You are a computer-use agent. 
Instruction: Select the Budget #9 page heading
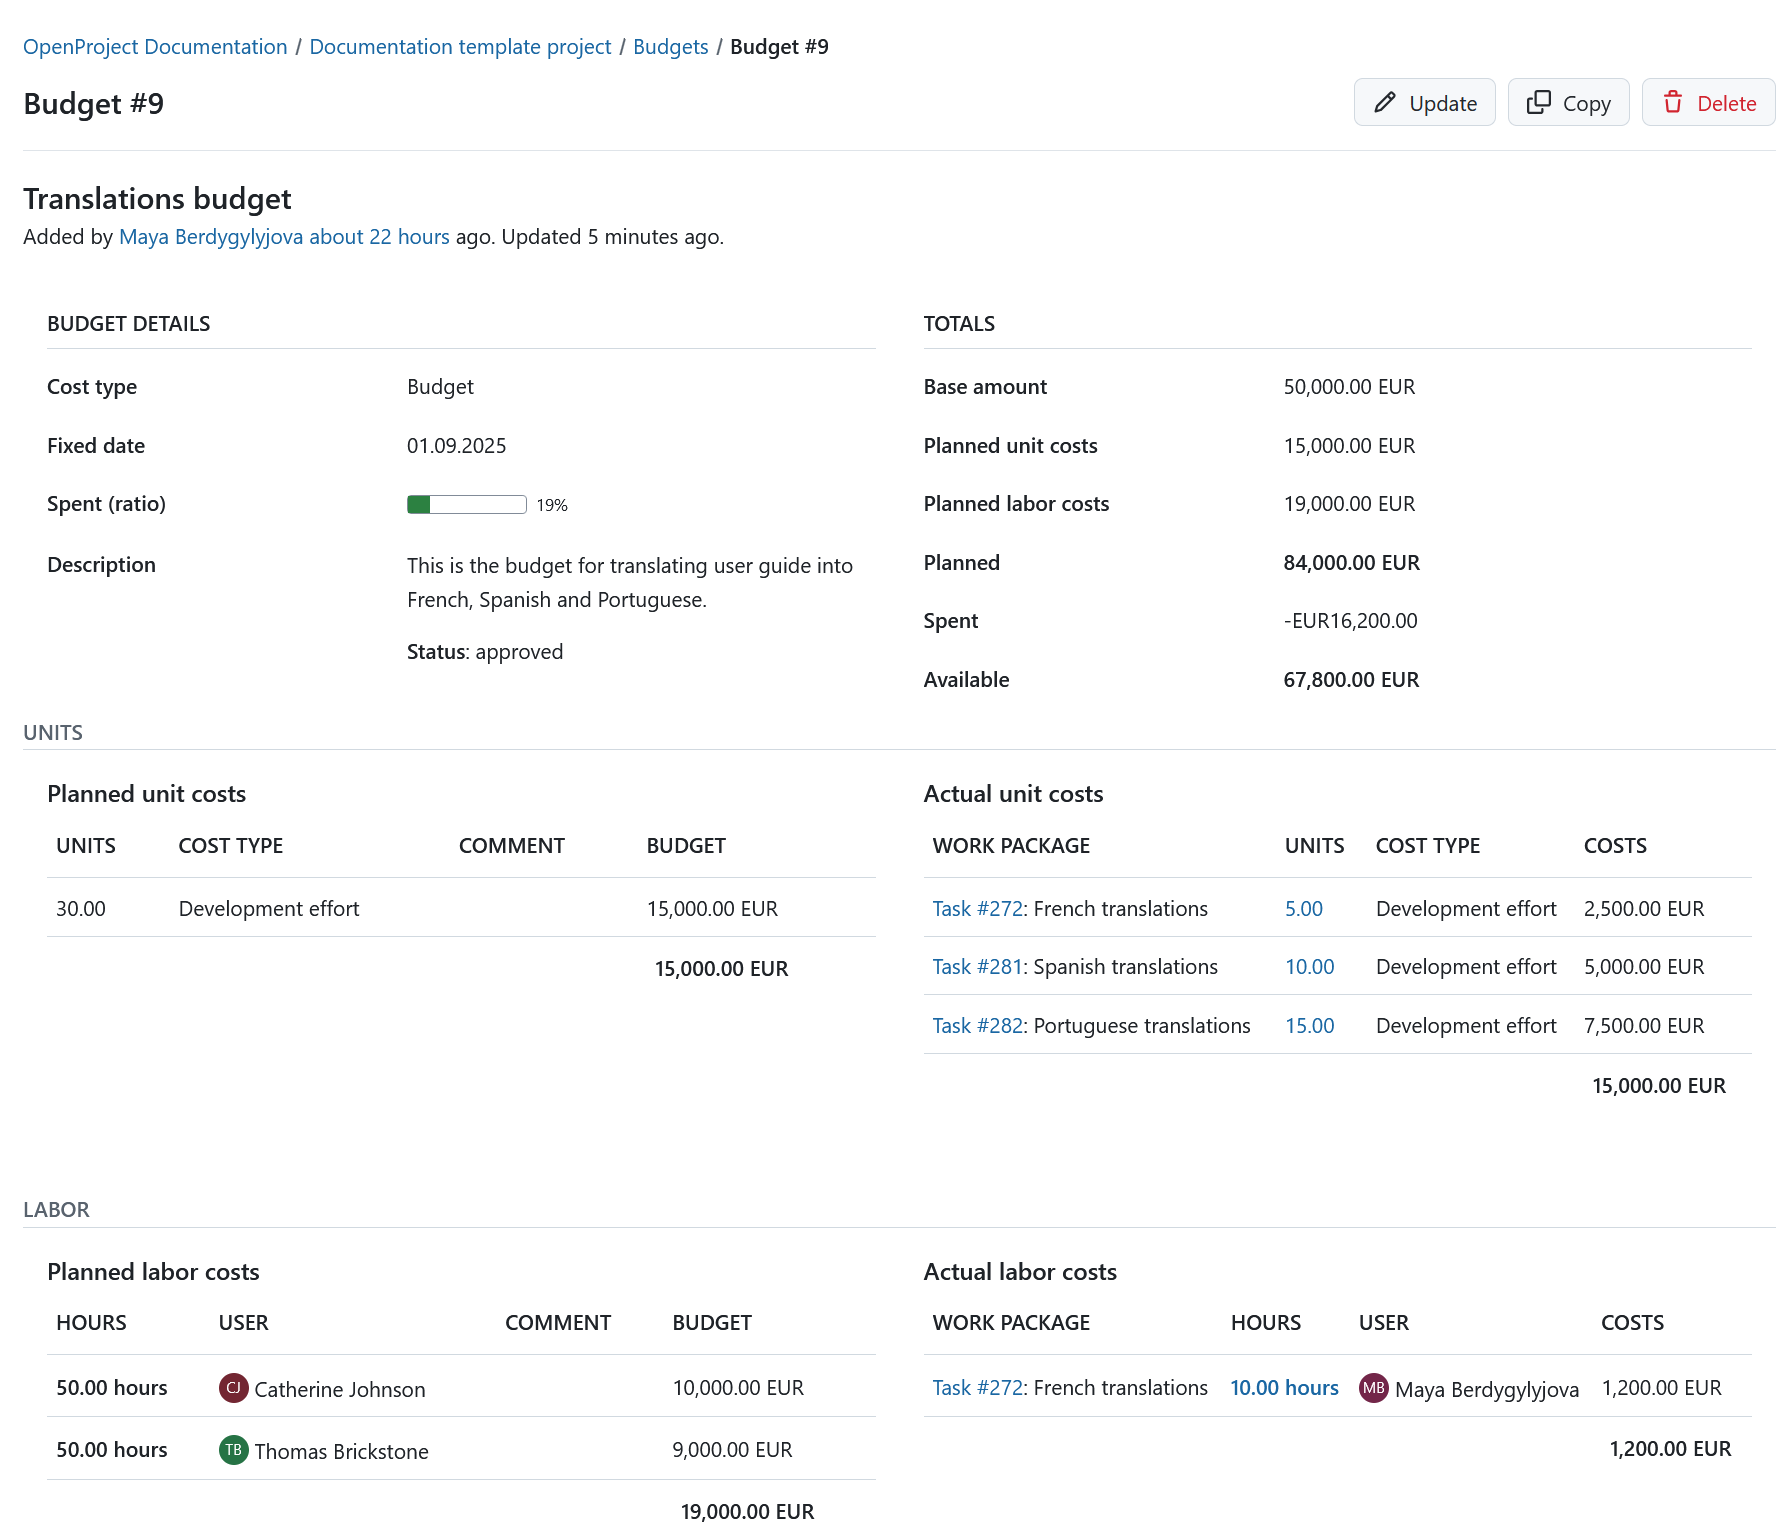tap(93, 103)
